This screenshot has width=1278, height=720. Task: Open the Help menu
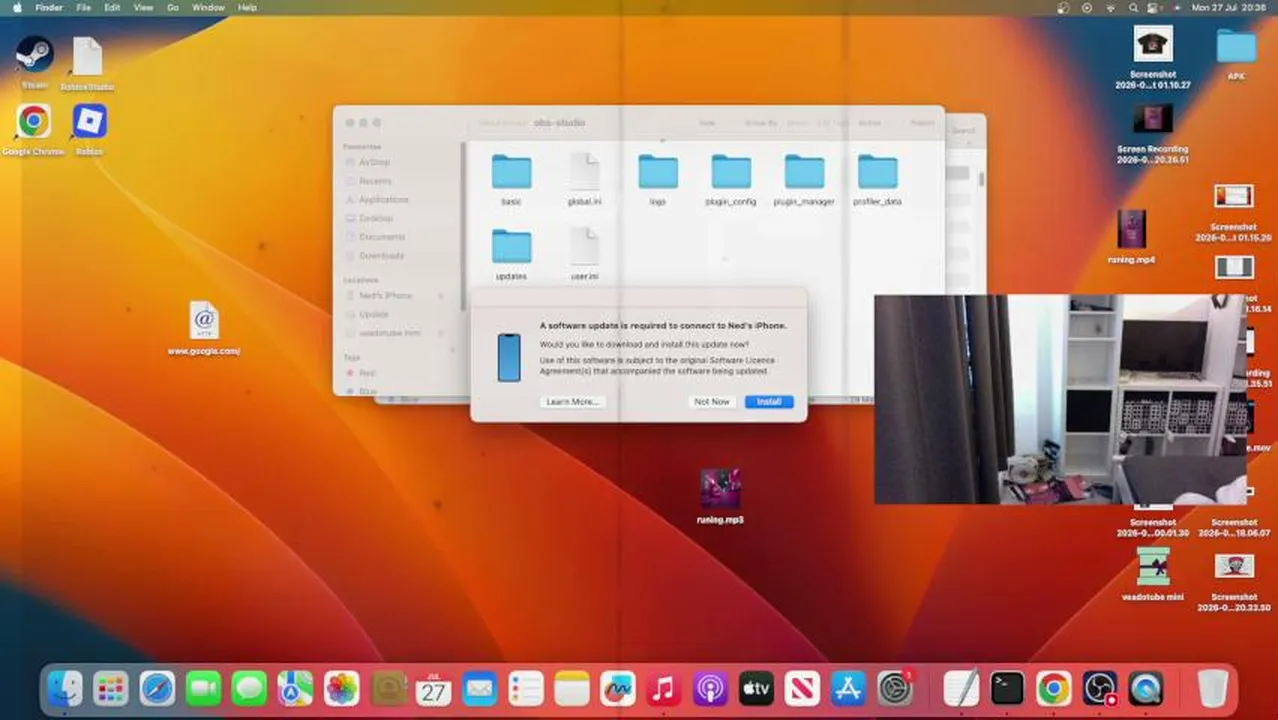point(247,7)
